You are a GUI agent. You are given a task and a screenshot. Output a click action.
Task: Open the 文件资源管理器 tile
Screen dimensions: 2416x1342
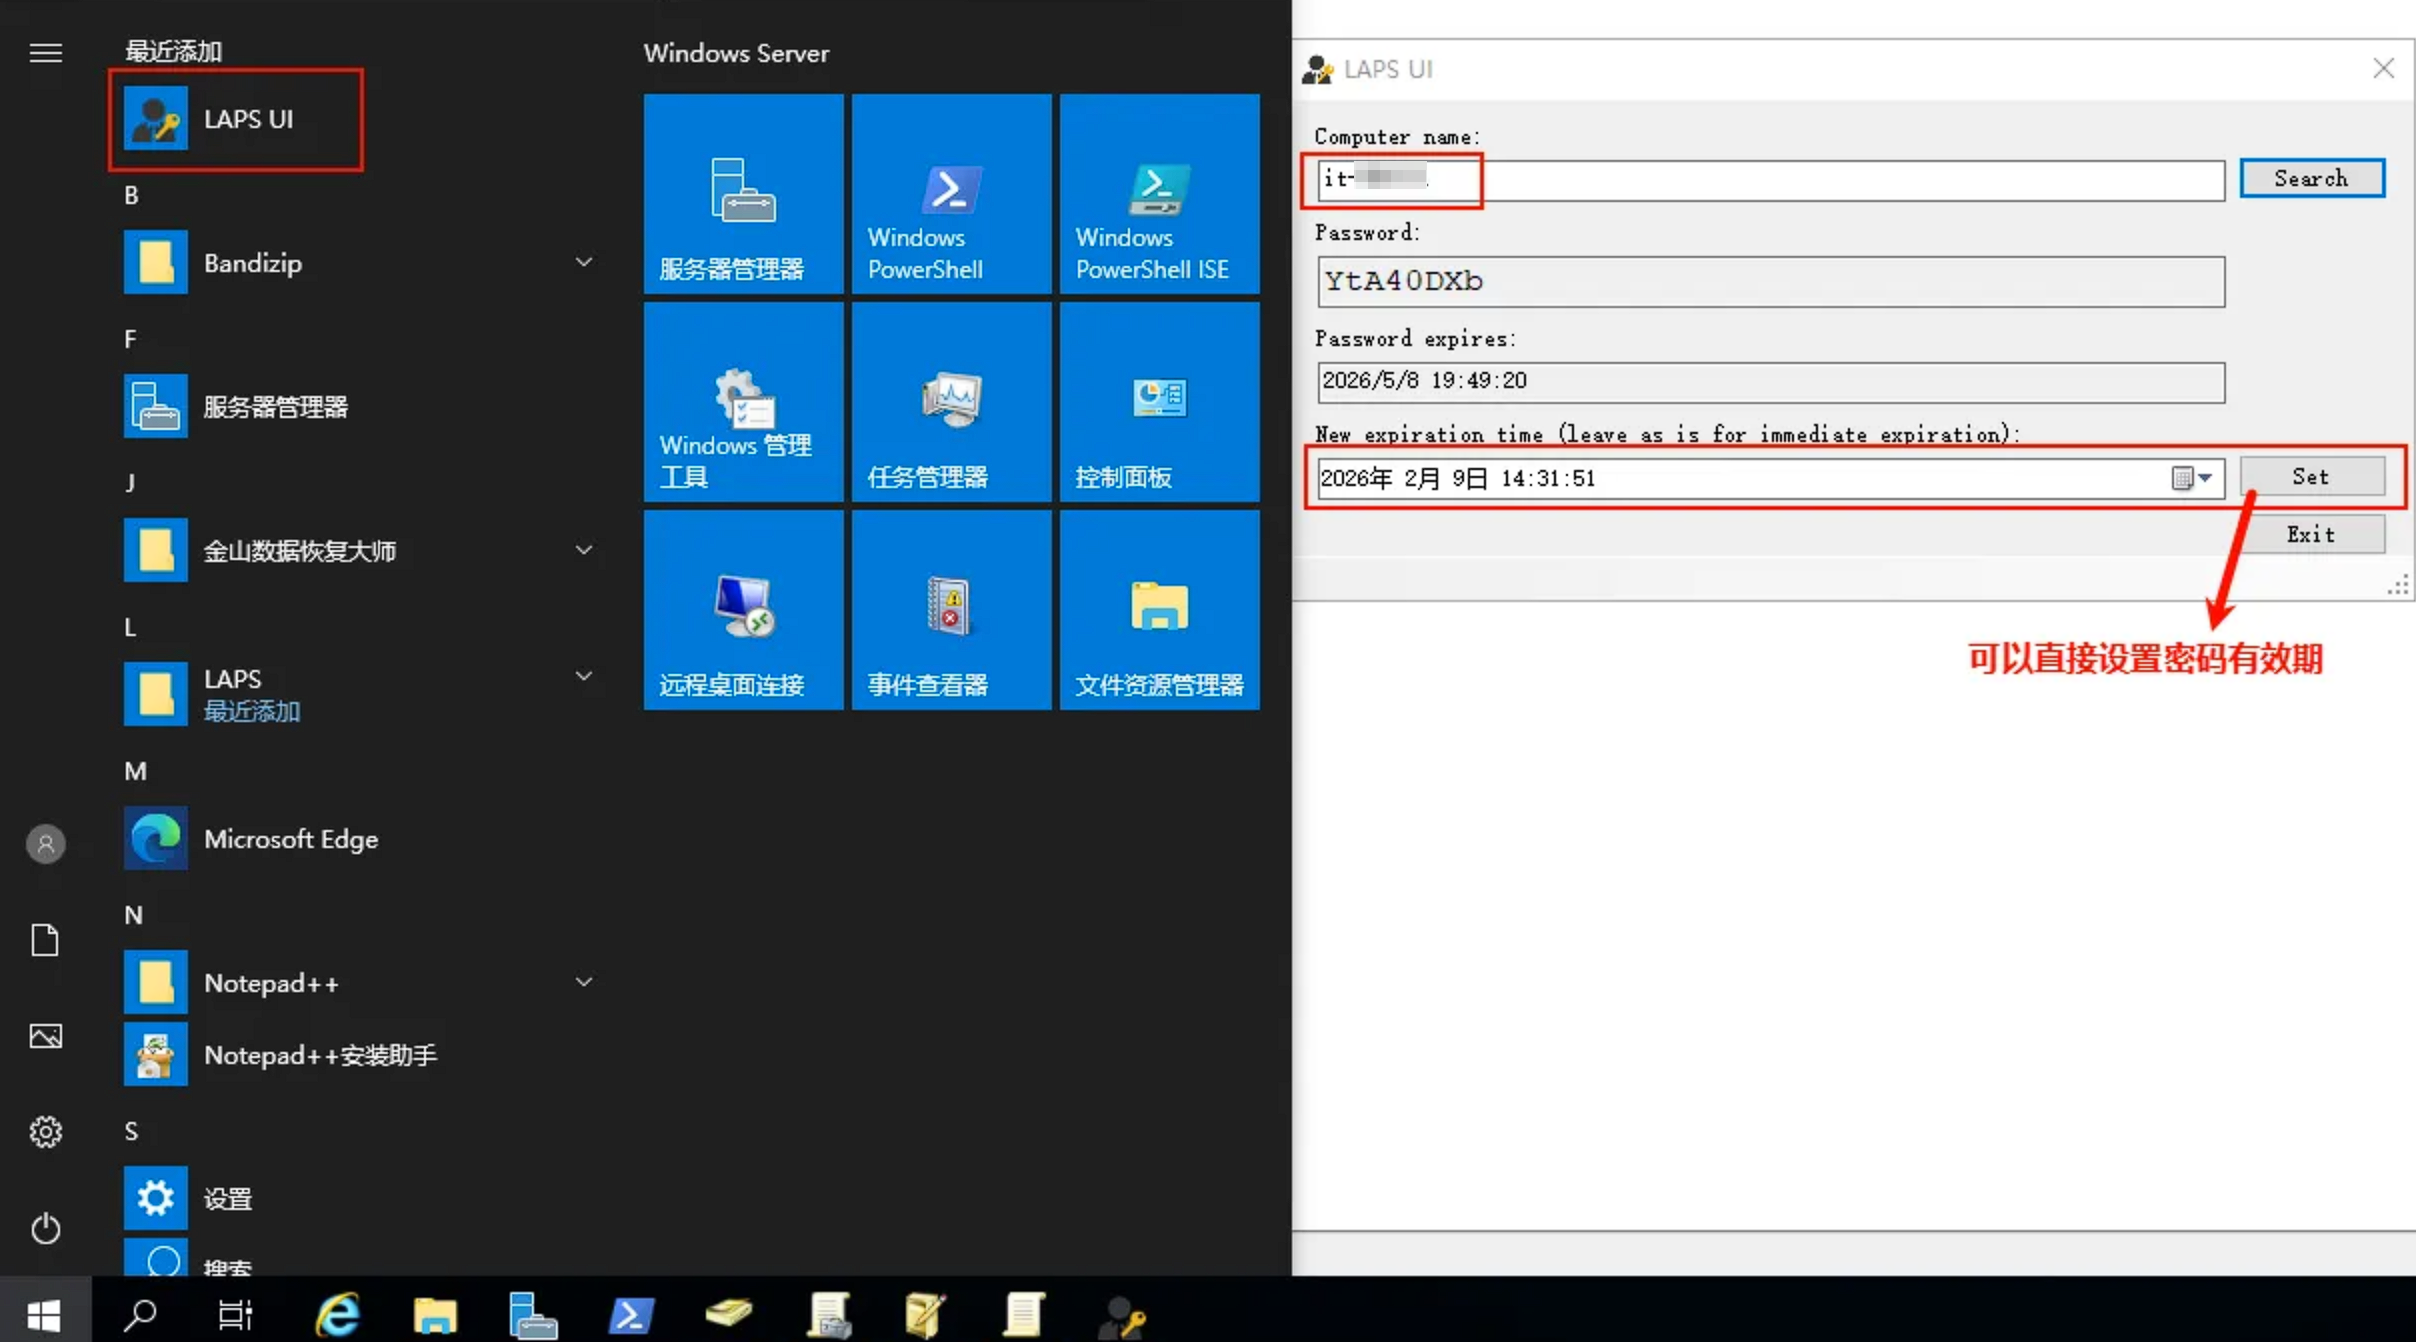(1159, 610)
